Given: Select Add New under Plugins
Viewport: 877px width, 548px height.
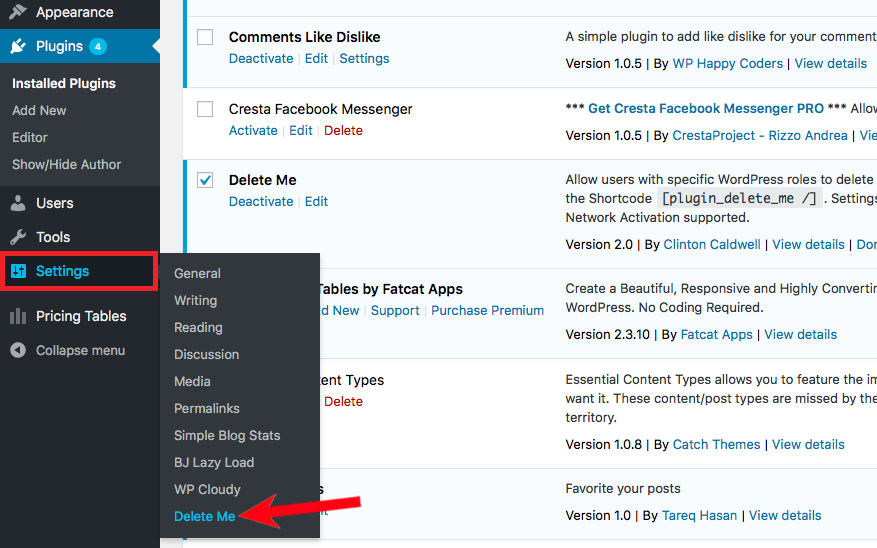Looking at the screenshot, I should (39, 111).
